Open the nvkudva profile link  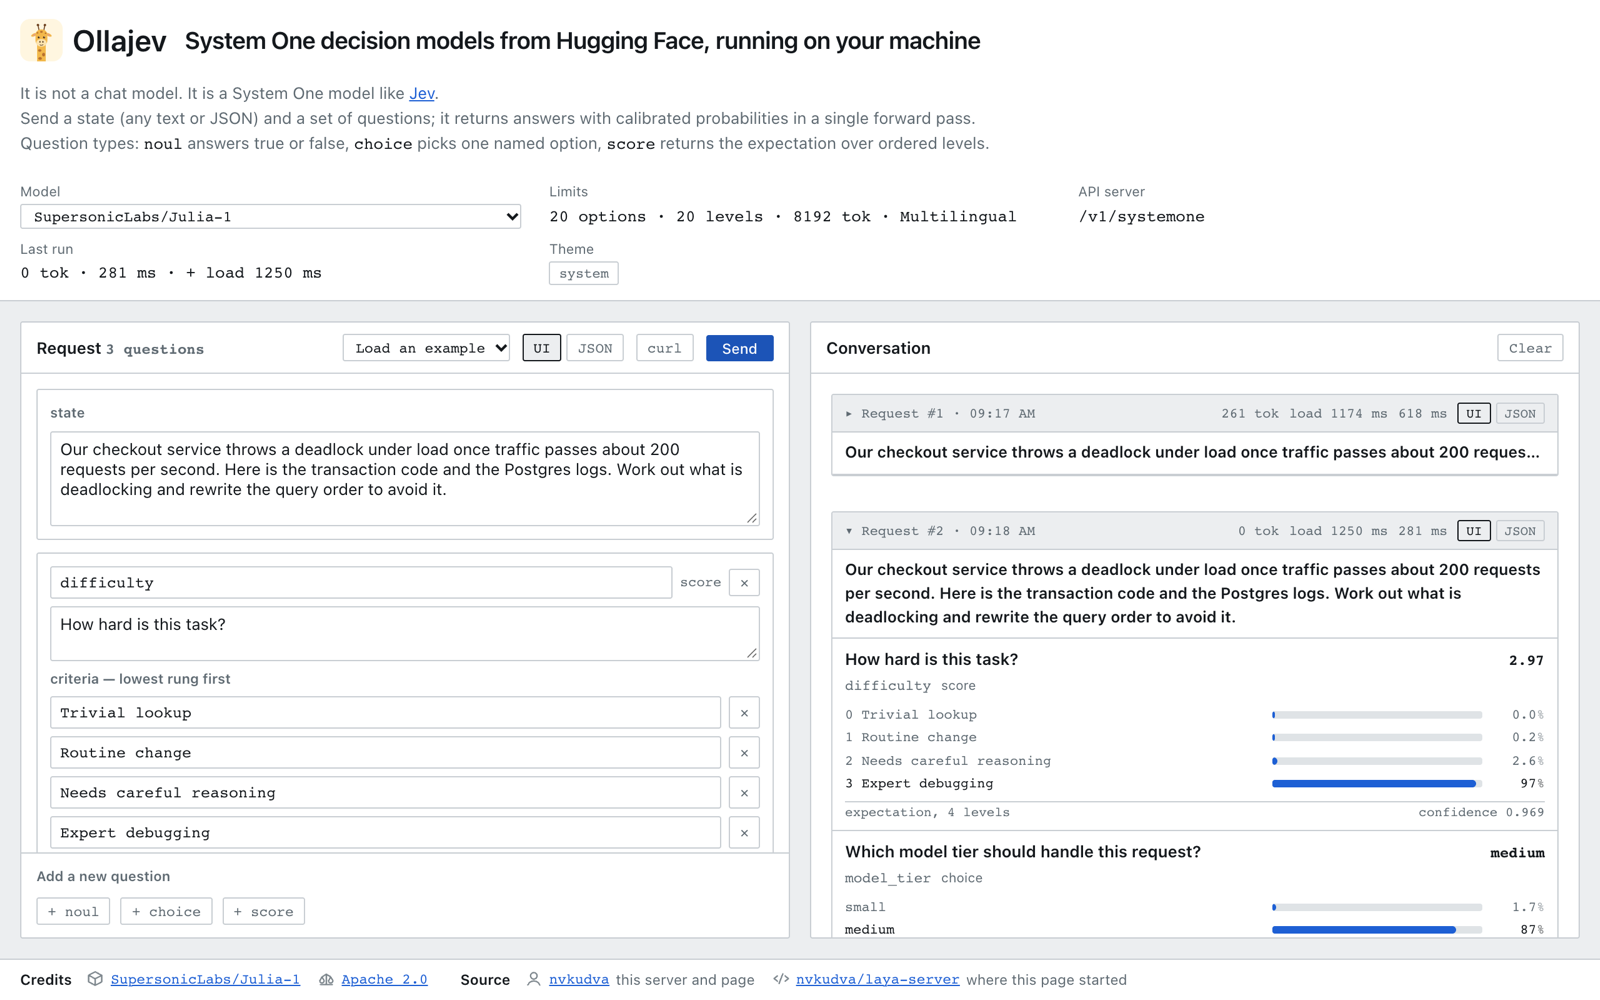click(x=579, y=979)
